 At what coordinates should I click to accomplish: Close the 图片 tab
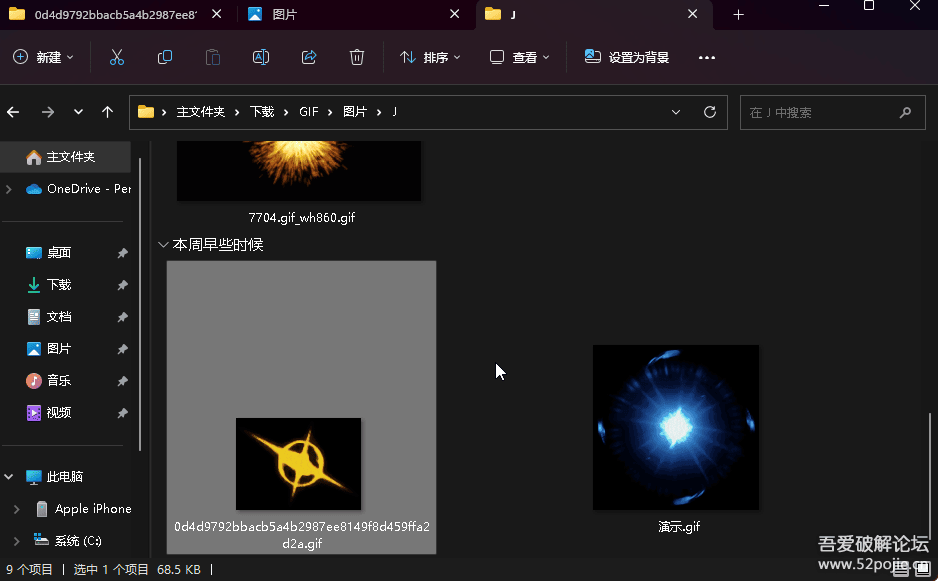(455, 14)
